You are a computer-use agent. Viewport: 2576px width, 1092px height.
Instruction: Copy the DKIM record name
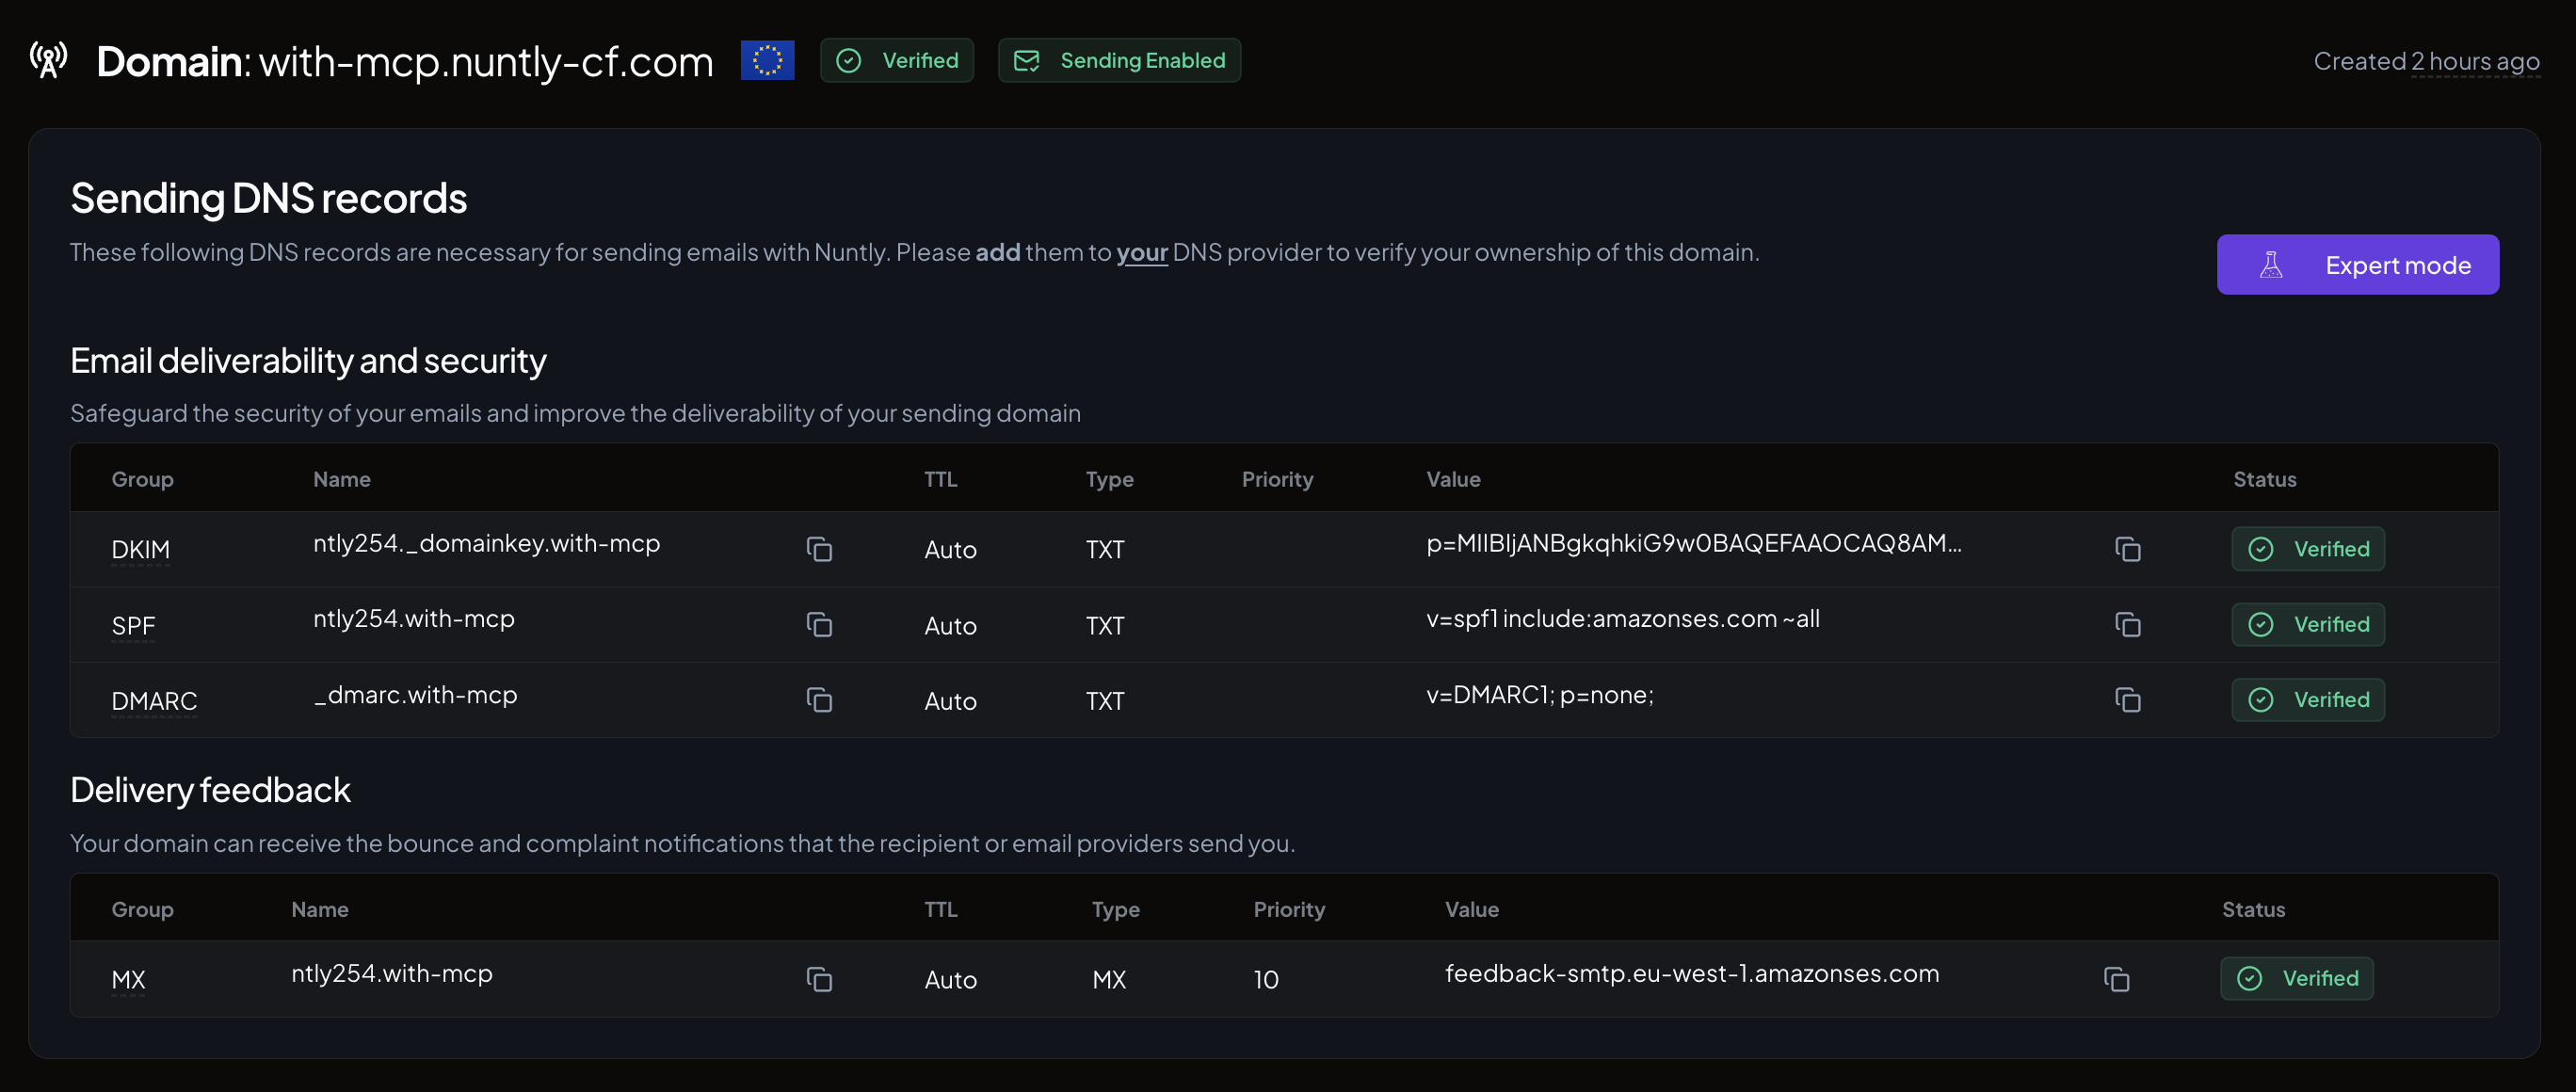click(x=819, y=549)
